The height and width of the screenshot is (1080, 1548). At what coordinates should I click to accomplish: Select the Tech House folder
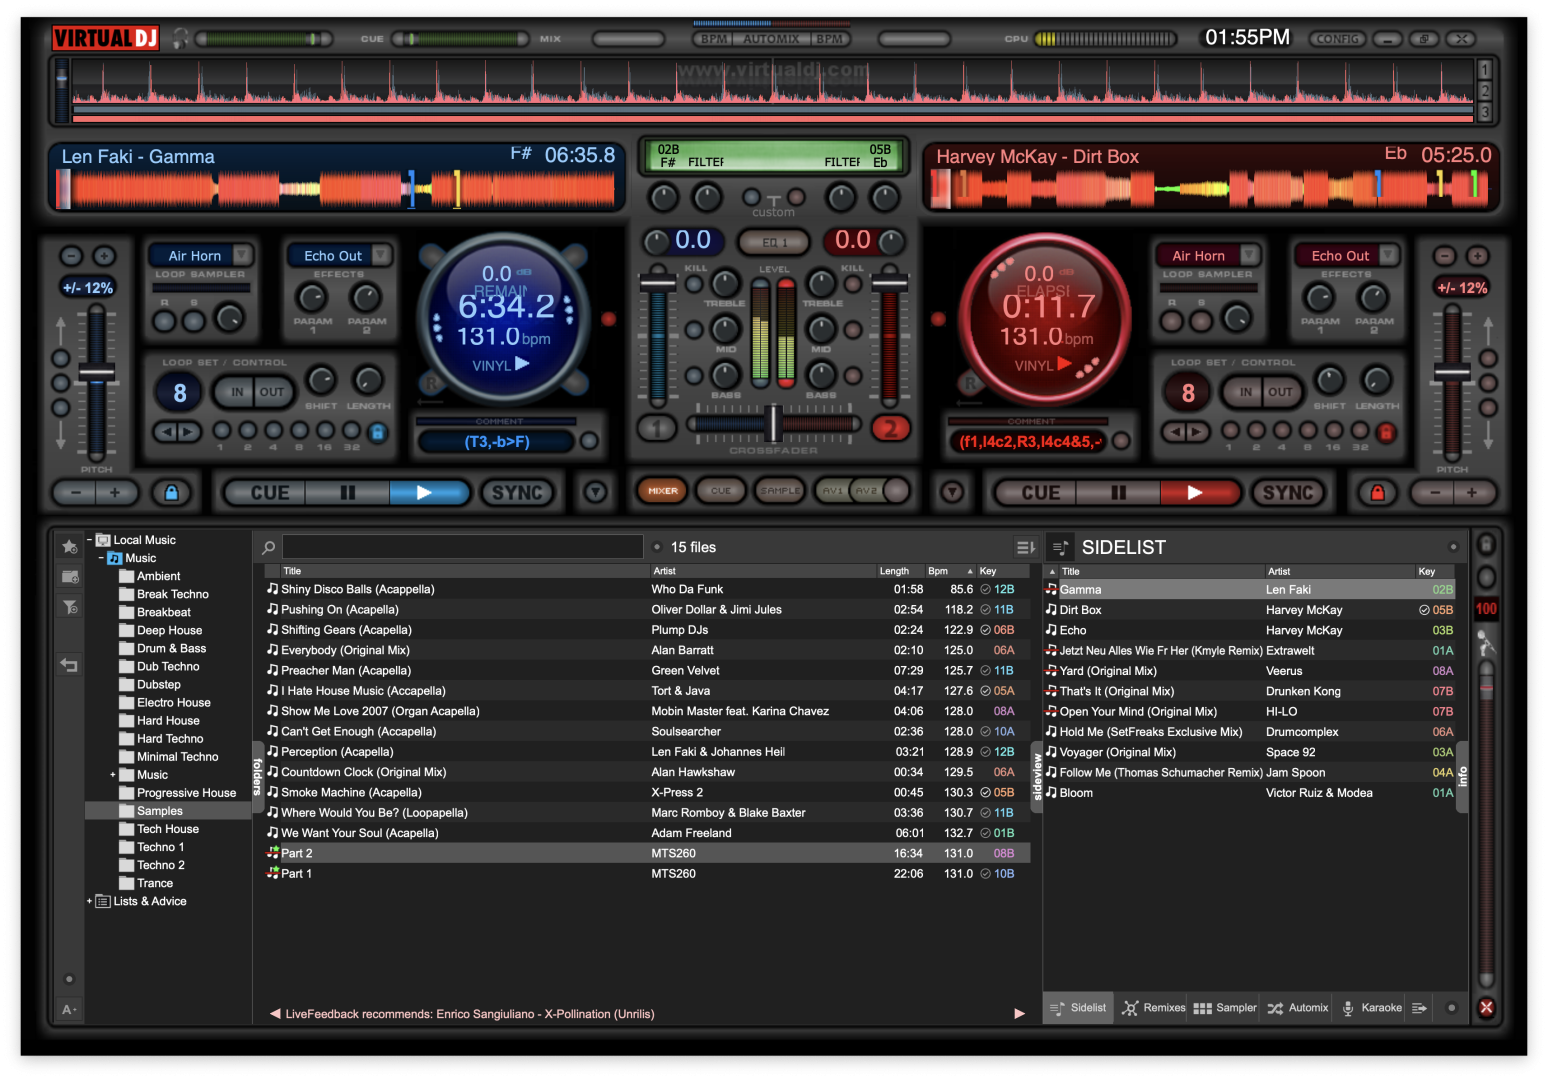click(168, 829)
